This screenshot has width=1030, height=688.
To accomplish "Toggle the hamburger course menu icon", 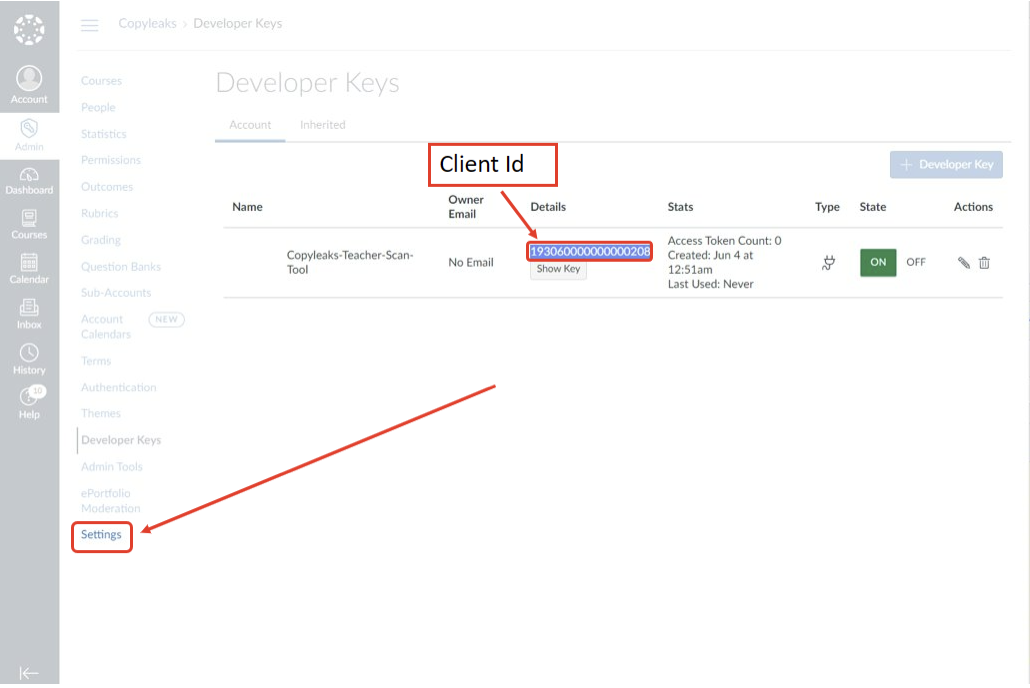I will click(x=90, y=25).
